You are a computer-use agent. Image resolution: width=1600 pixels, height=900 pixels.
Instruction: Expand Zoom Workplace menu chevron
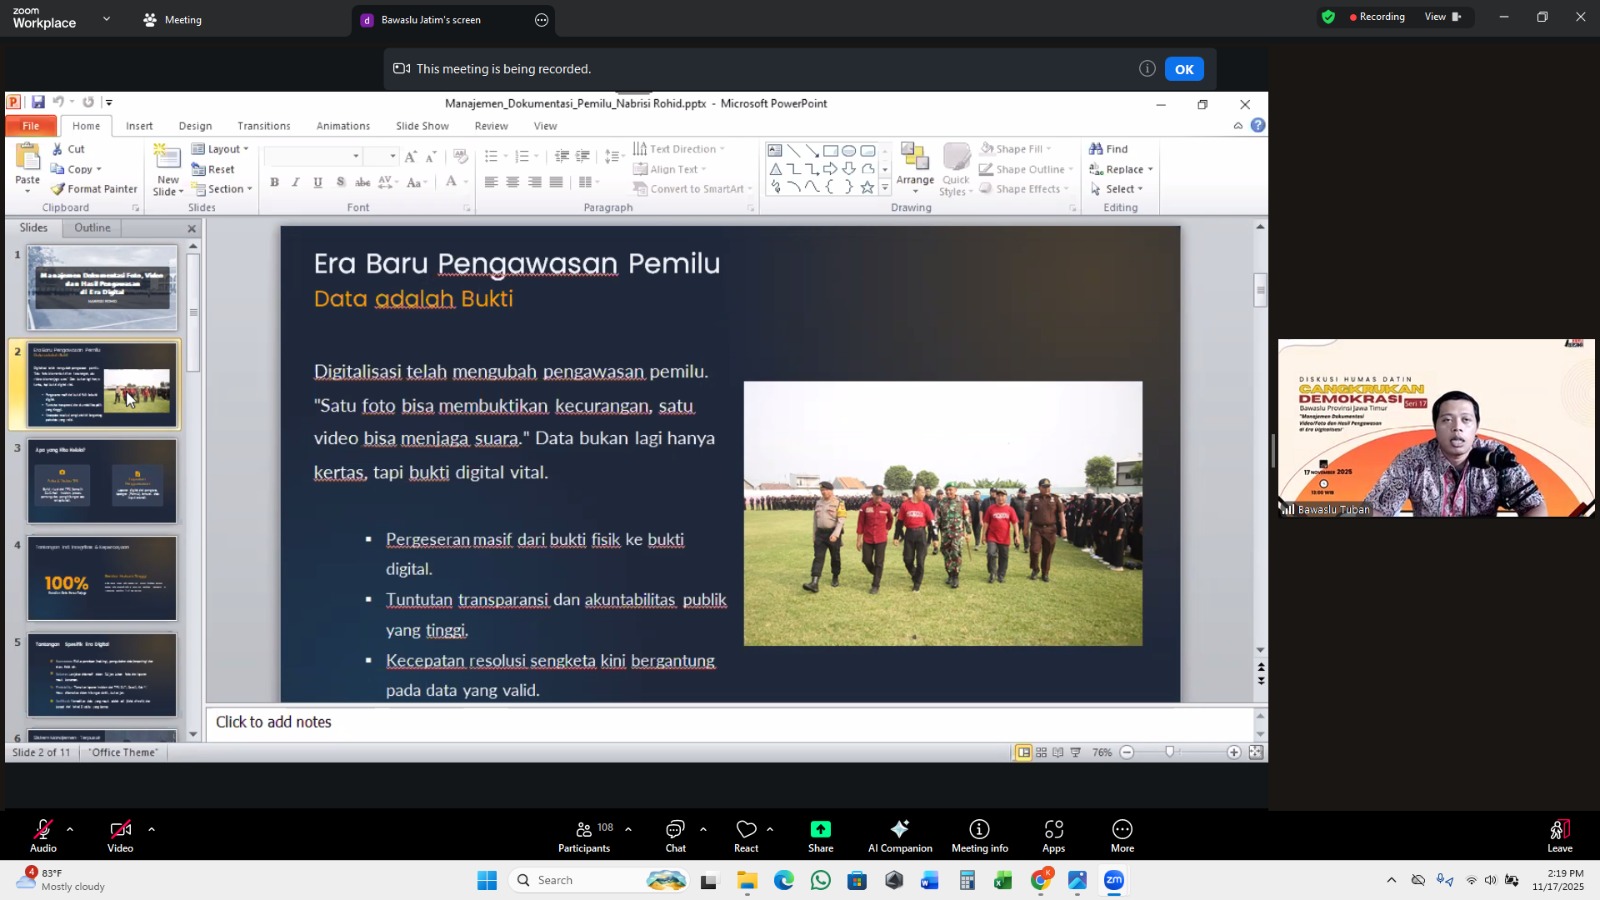click(106, 19)
